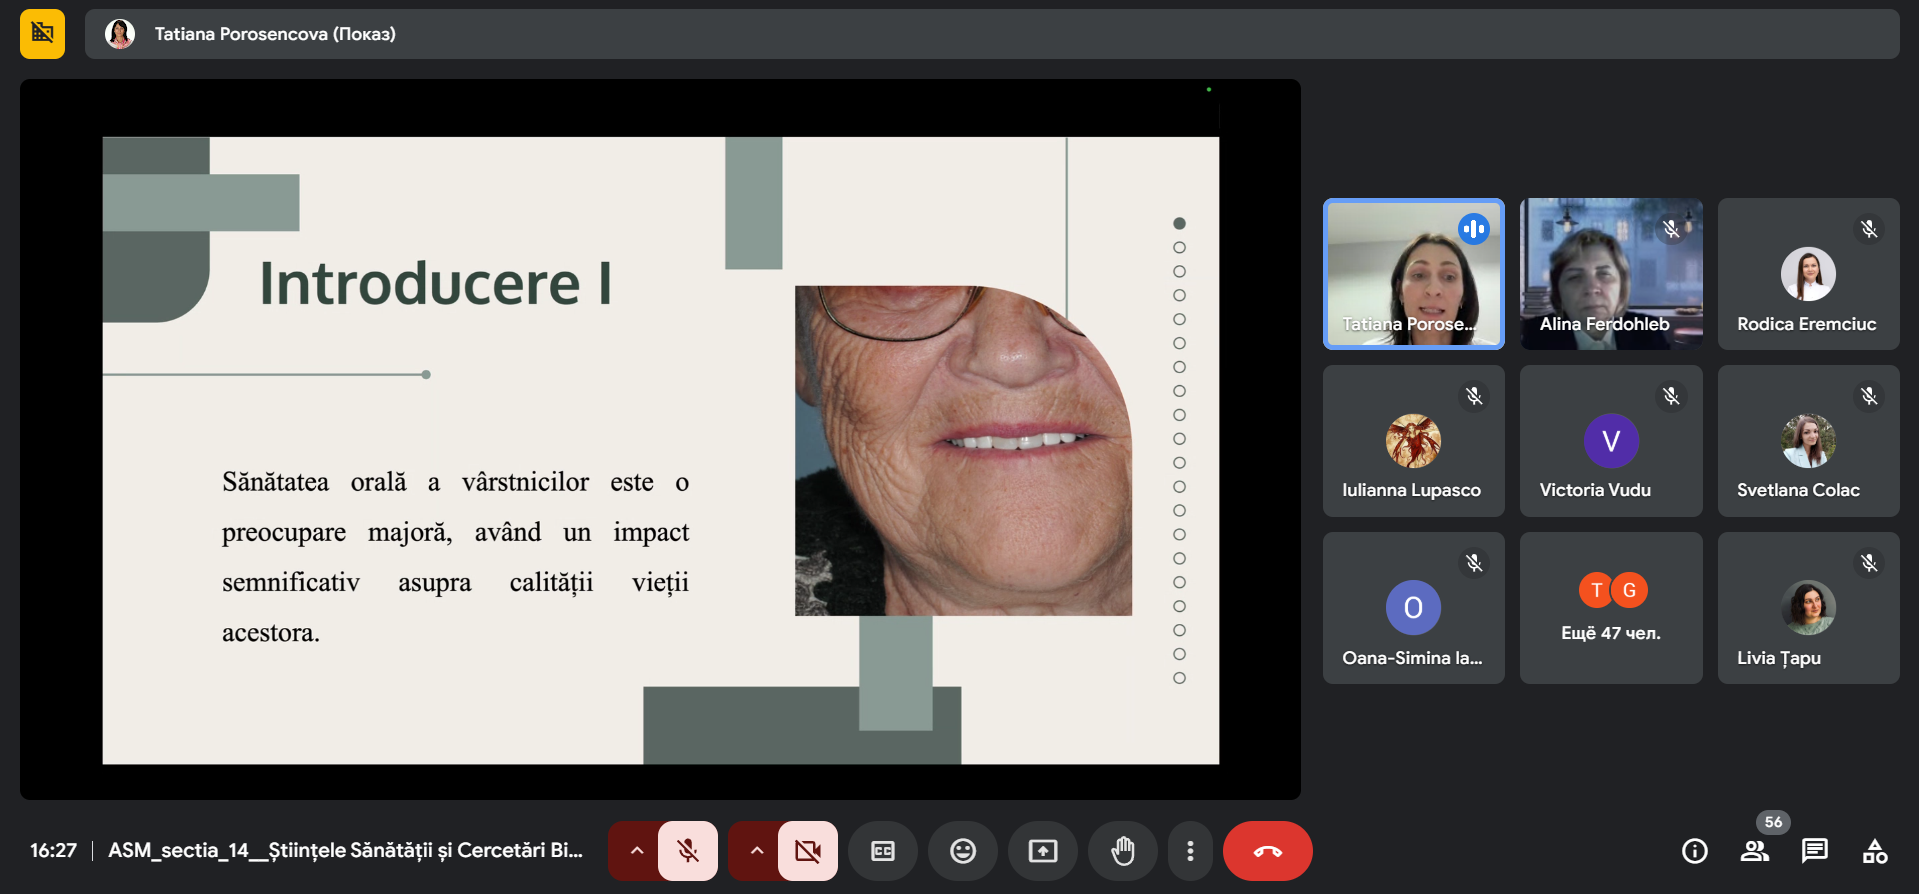Toggle closed captions
Image resolution: width=1919 pixels, height=894 pixels.
(x=883, y=851)
